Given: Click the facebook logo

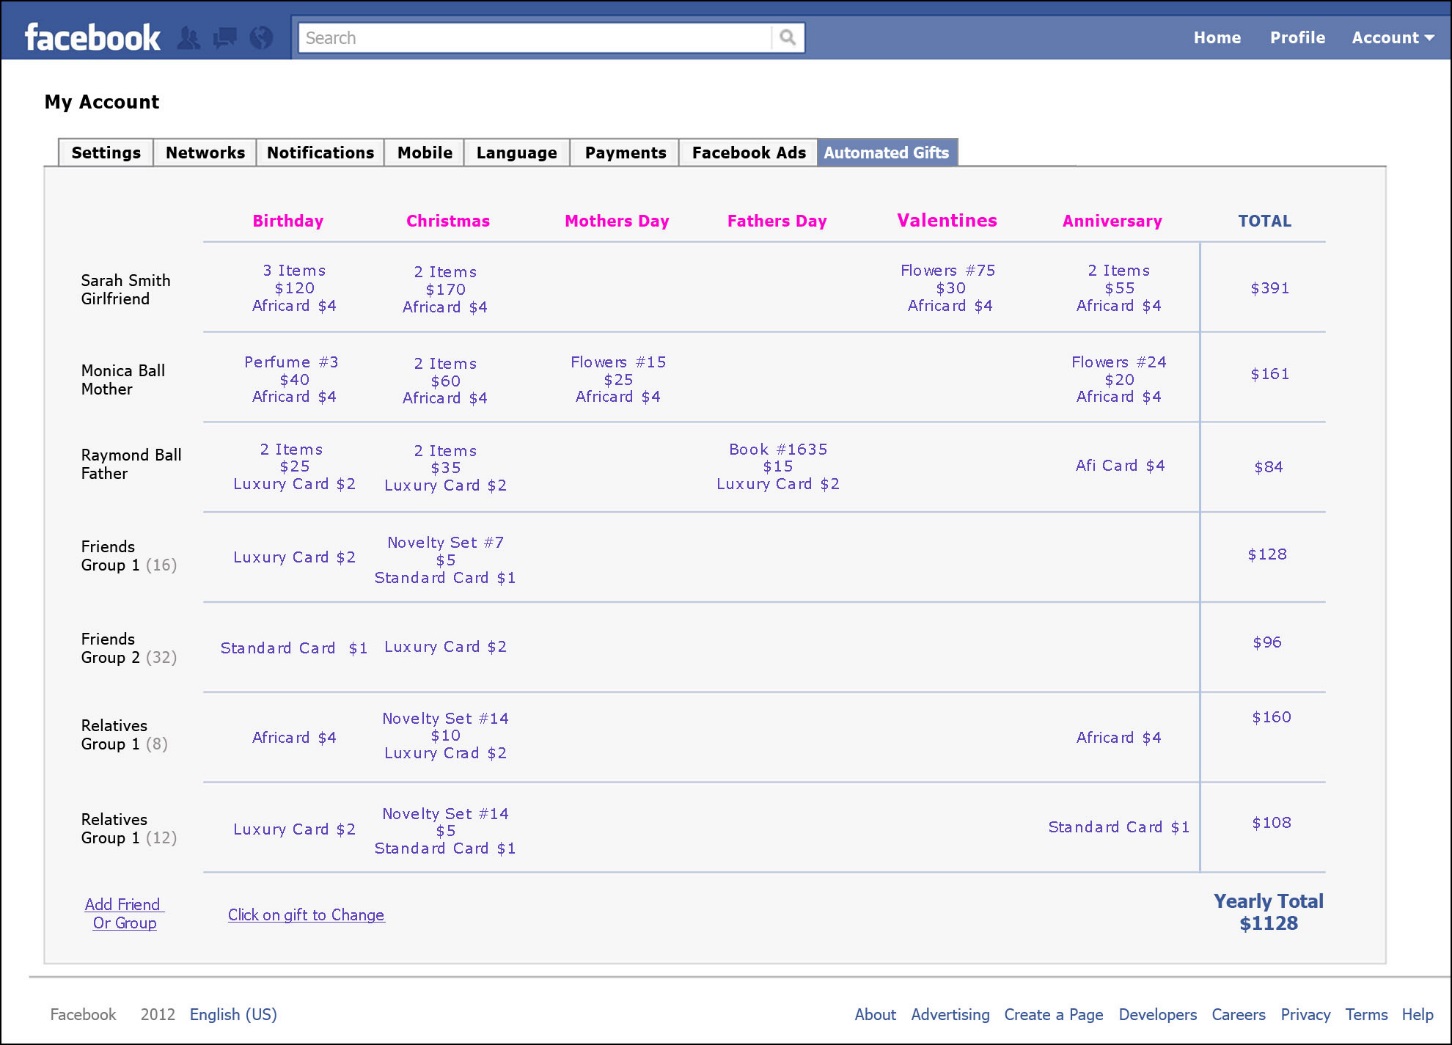Looking at the screenshot, I should (x=92, y=38).
